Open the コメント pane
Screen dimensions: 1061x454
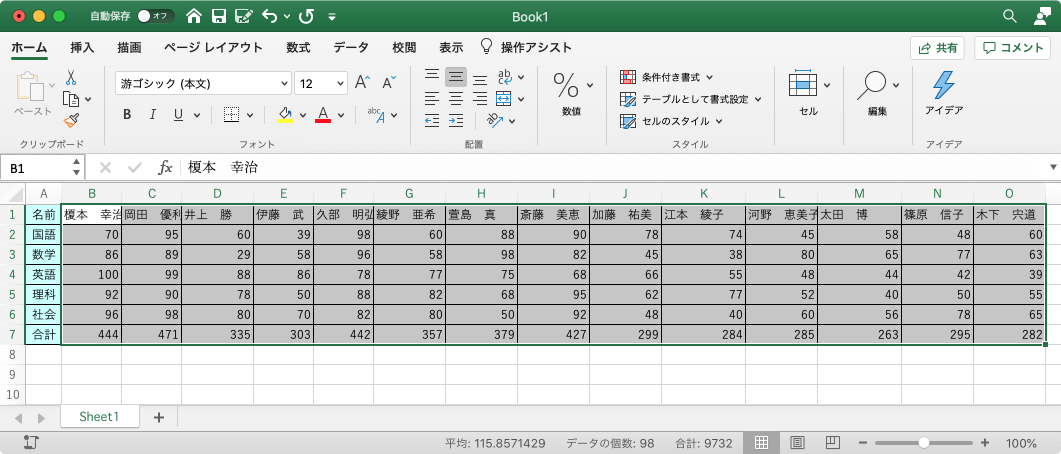tap(1013, 48)
